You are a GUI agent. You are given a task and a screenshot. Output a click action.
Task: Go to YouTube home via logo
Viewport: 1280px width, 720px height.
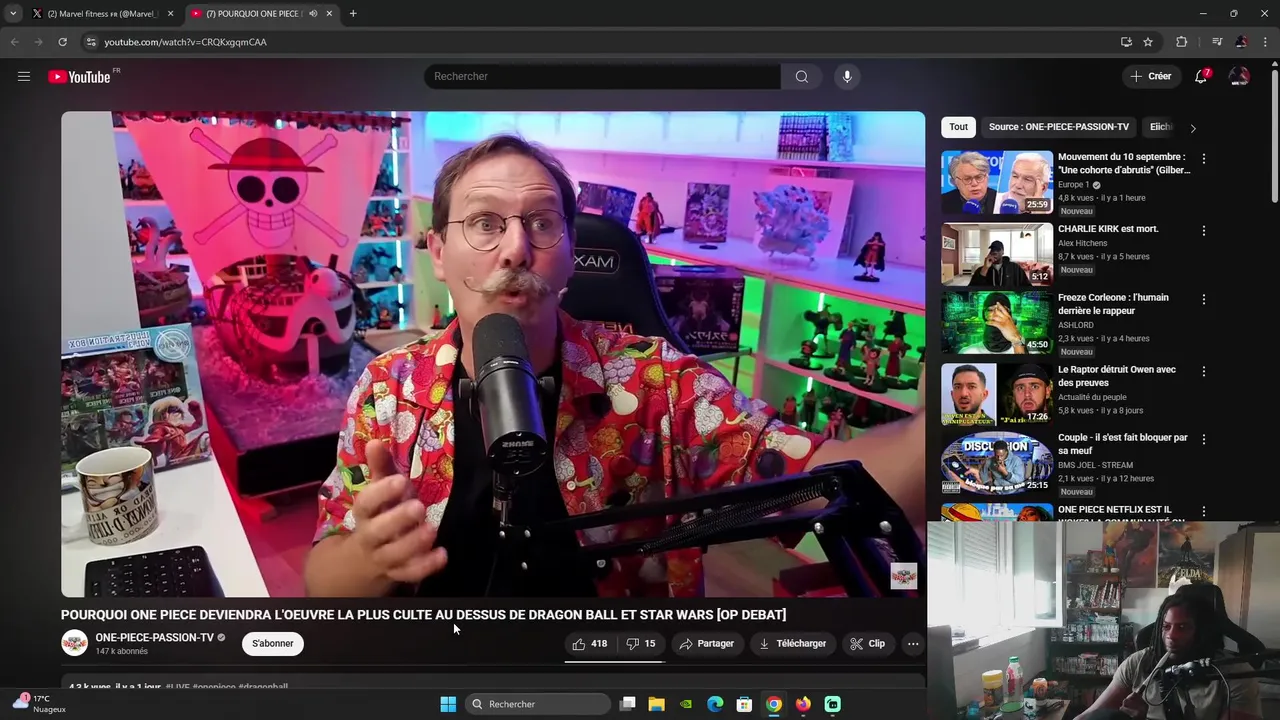(x=79, y=77)
